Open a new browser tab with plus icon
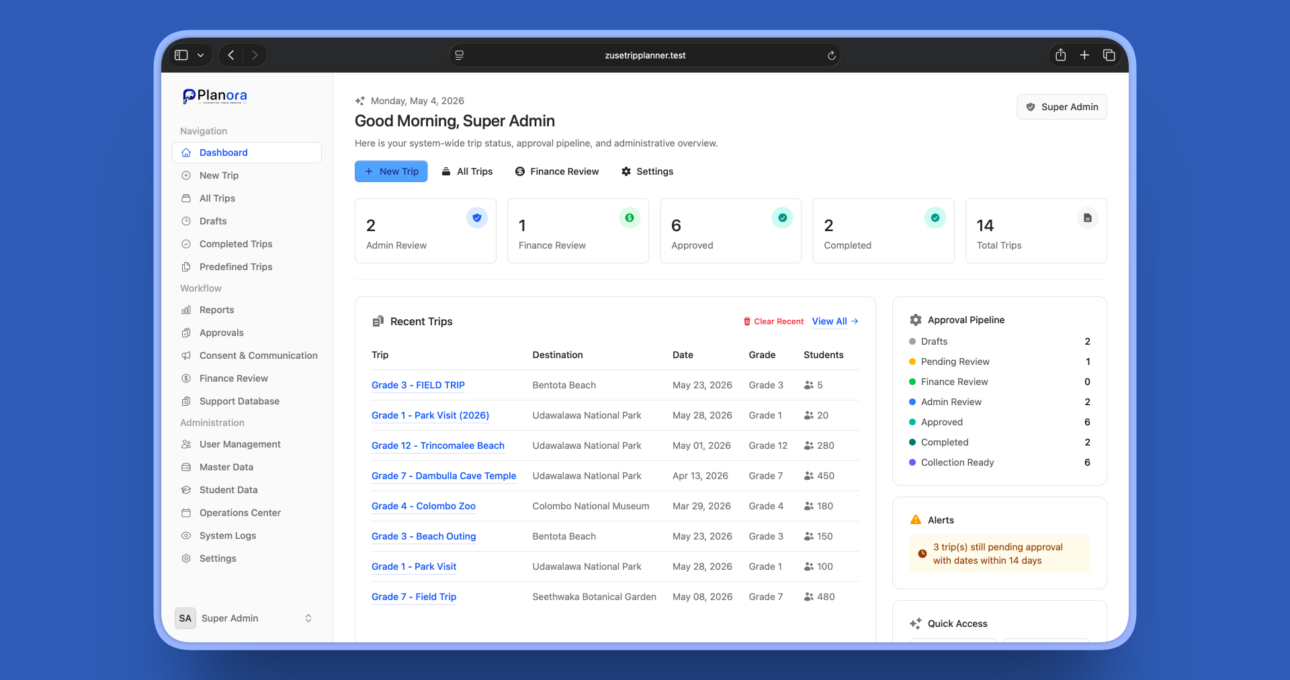This screenshot has width=1290, height=680. [1084, 55]
